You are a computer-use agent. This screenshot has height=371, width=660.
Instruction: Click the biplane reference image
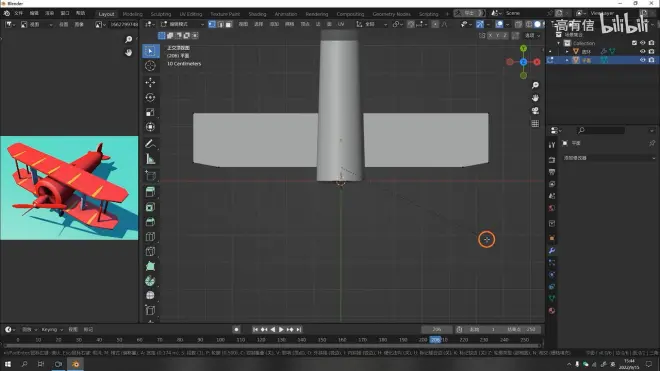click(69, 188)
